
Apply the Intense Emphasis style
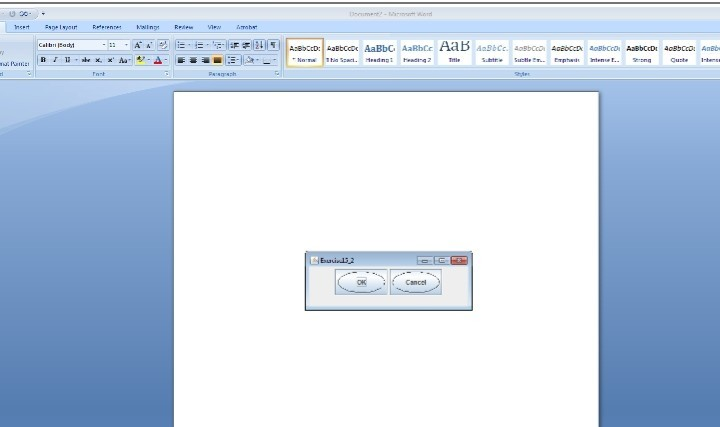604,52
